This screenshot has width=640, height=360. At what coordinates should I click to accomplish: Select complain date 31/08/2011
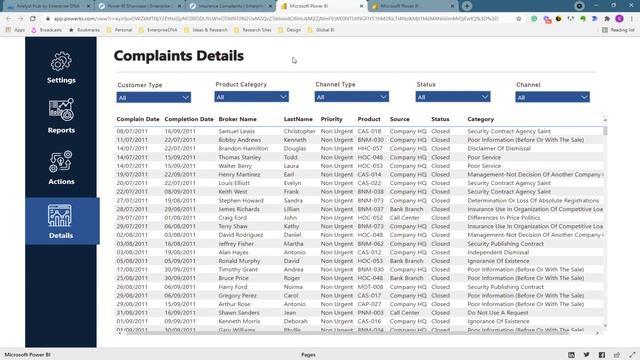pos(132,313)
